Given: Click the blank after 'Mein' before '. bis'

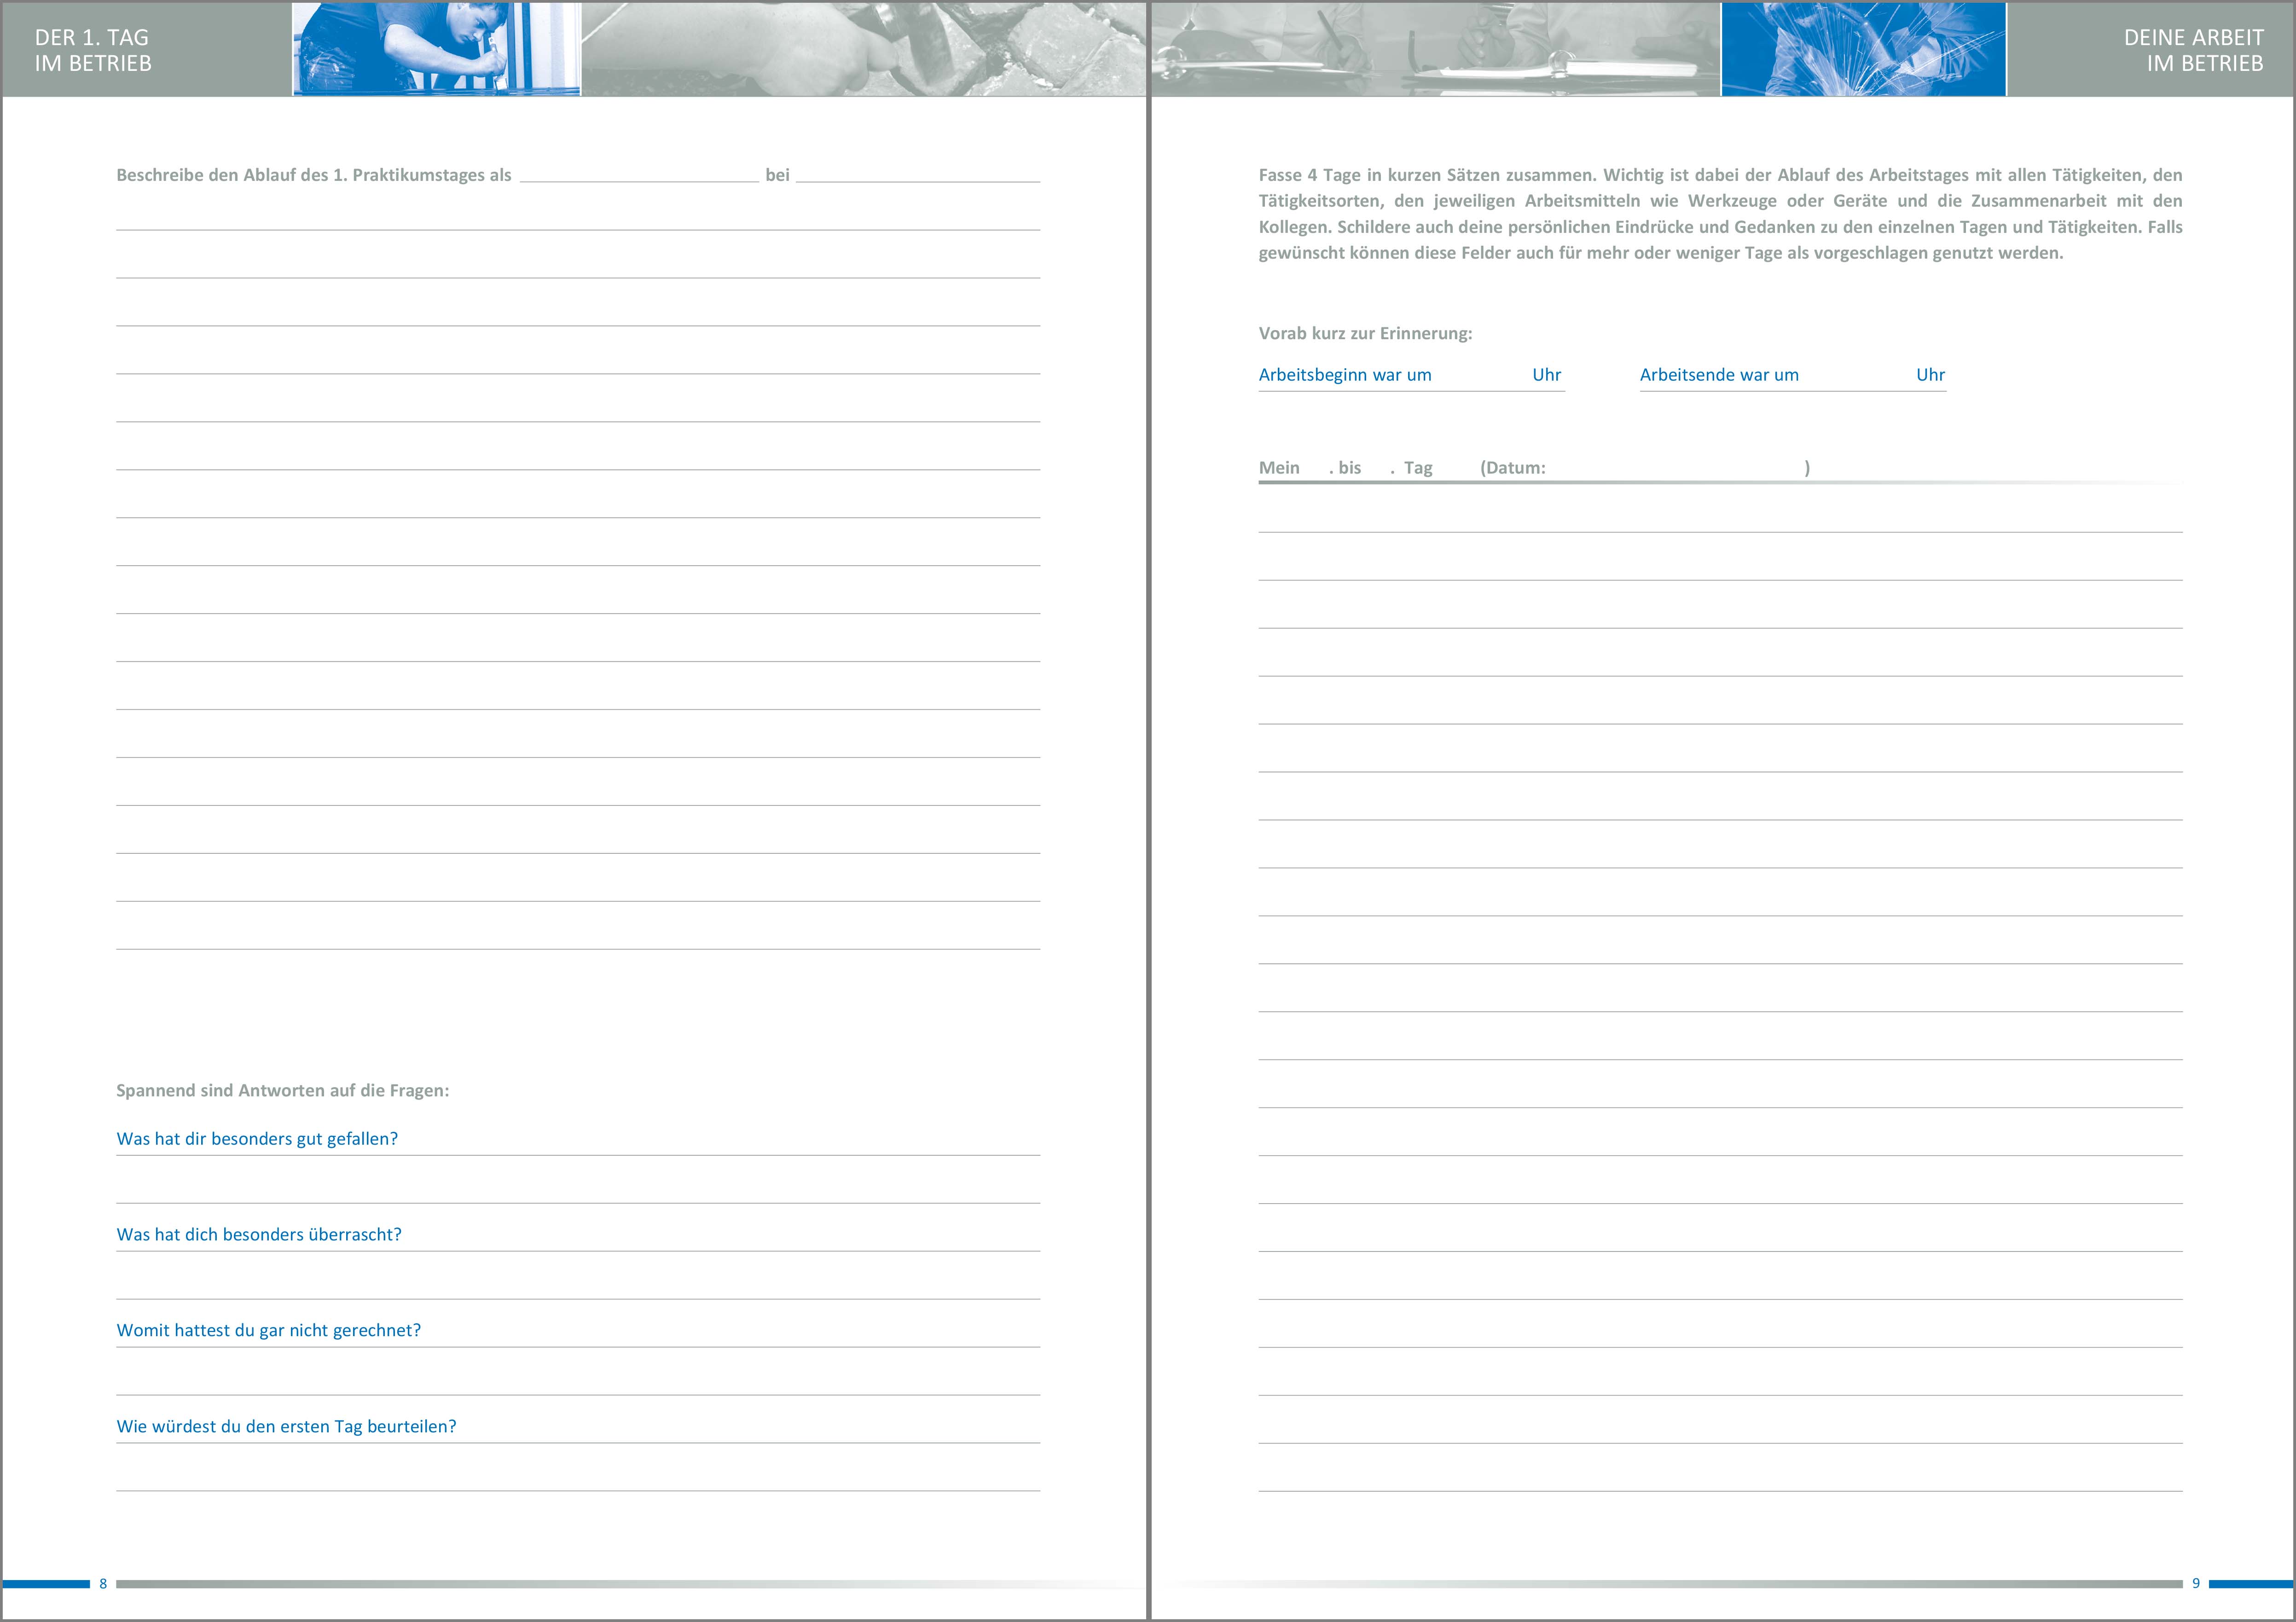Looking at the screenshot, I should point(1314,468).
